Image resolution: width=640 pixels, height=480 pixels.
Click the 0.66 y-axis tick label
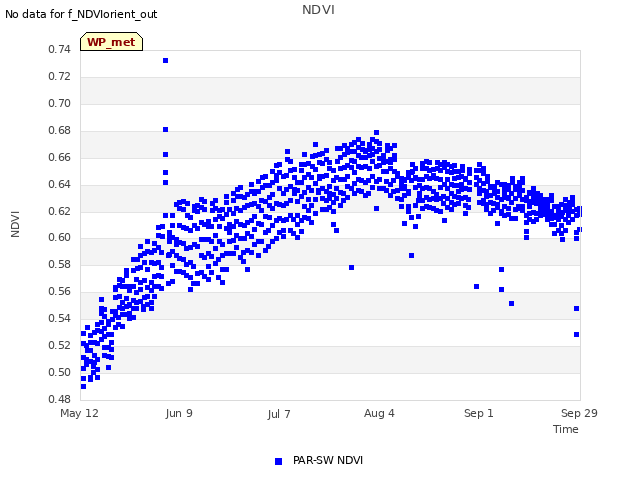(x=59, y=158)
